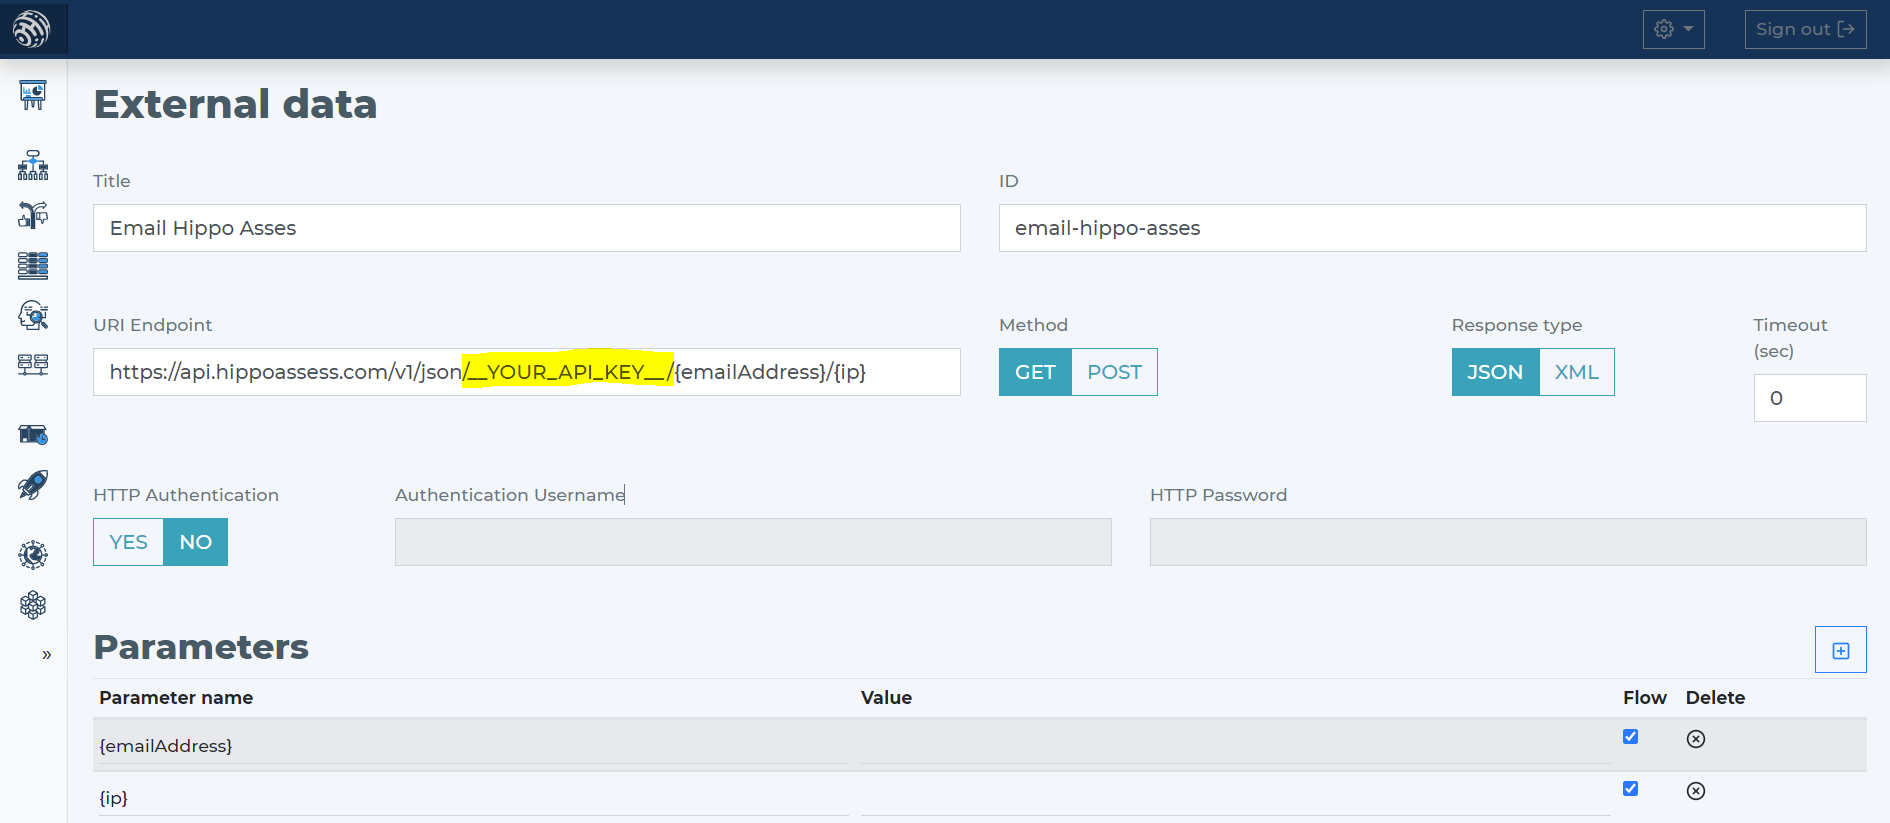Image resolution: width=1890 pixels, height=823 pixels.
Task: Click the External data heading
Action: 235,104
